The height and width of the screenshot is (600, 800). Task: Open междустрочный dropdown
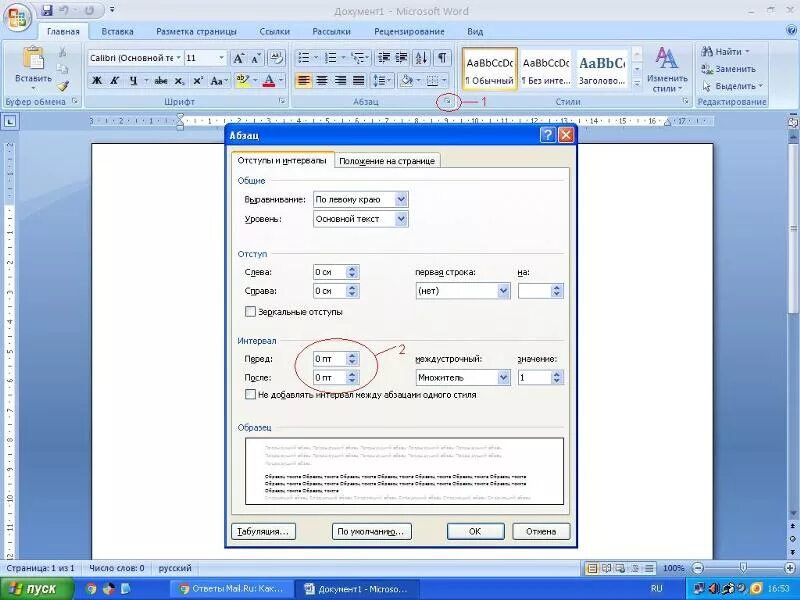coord(503,378)
